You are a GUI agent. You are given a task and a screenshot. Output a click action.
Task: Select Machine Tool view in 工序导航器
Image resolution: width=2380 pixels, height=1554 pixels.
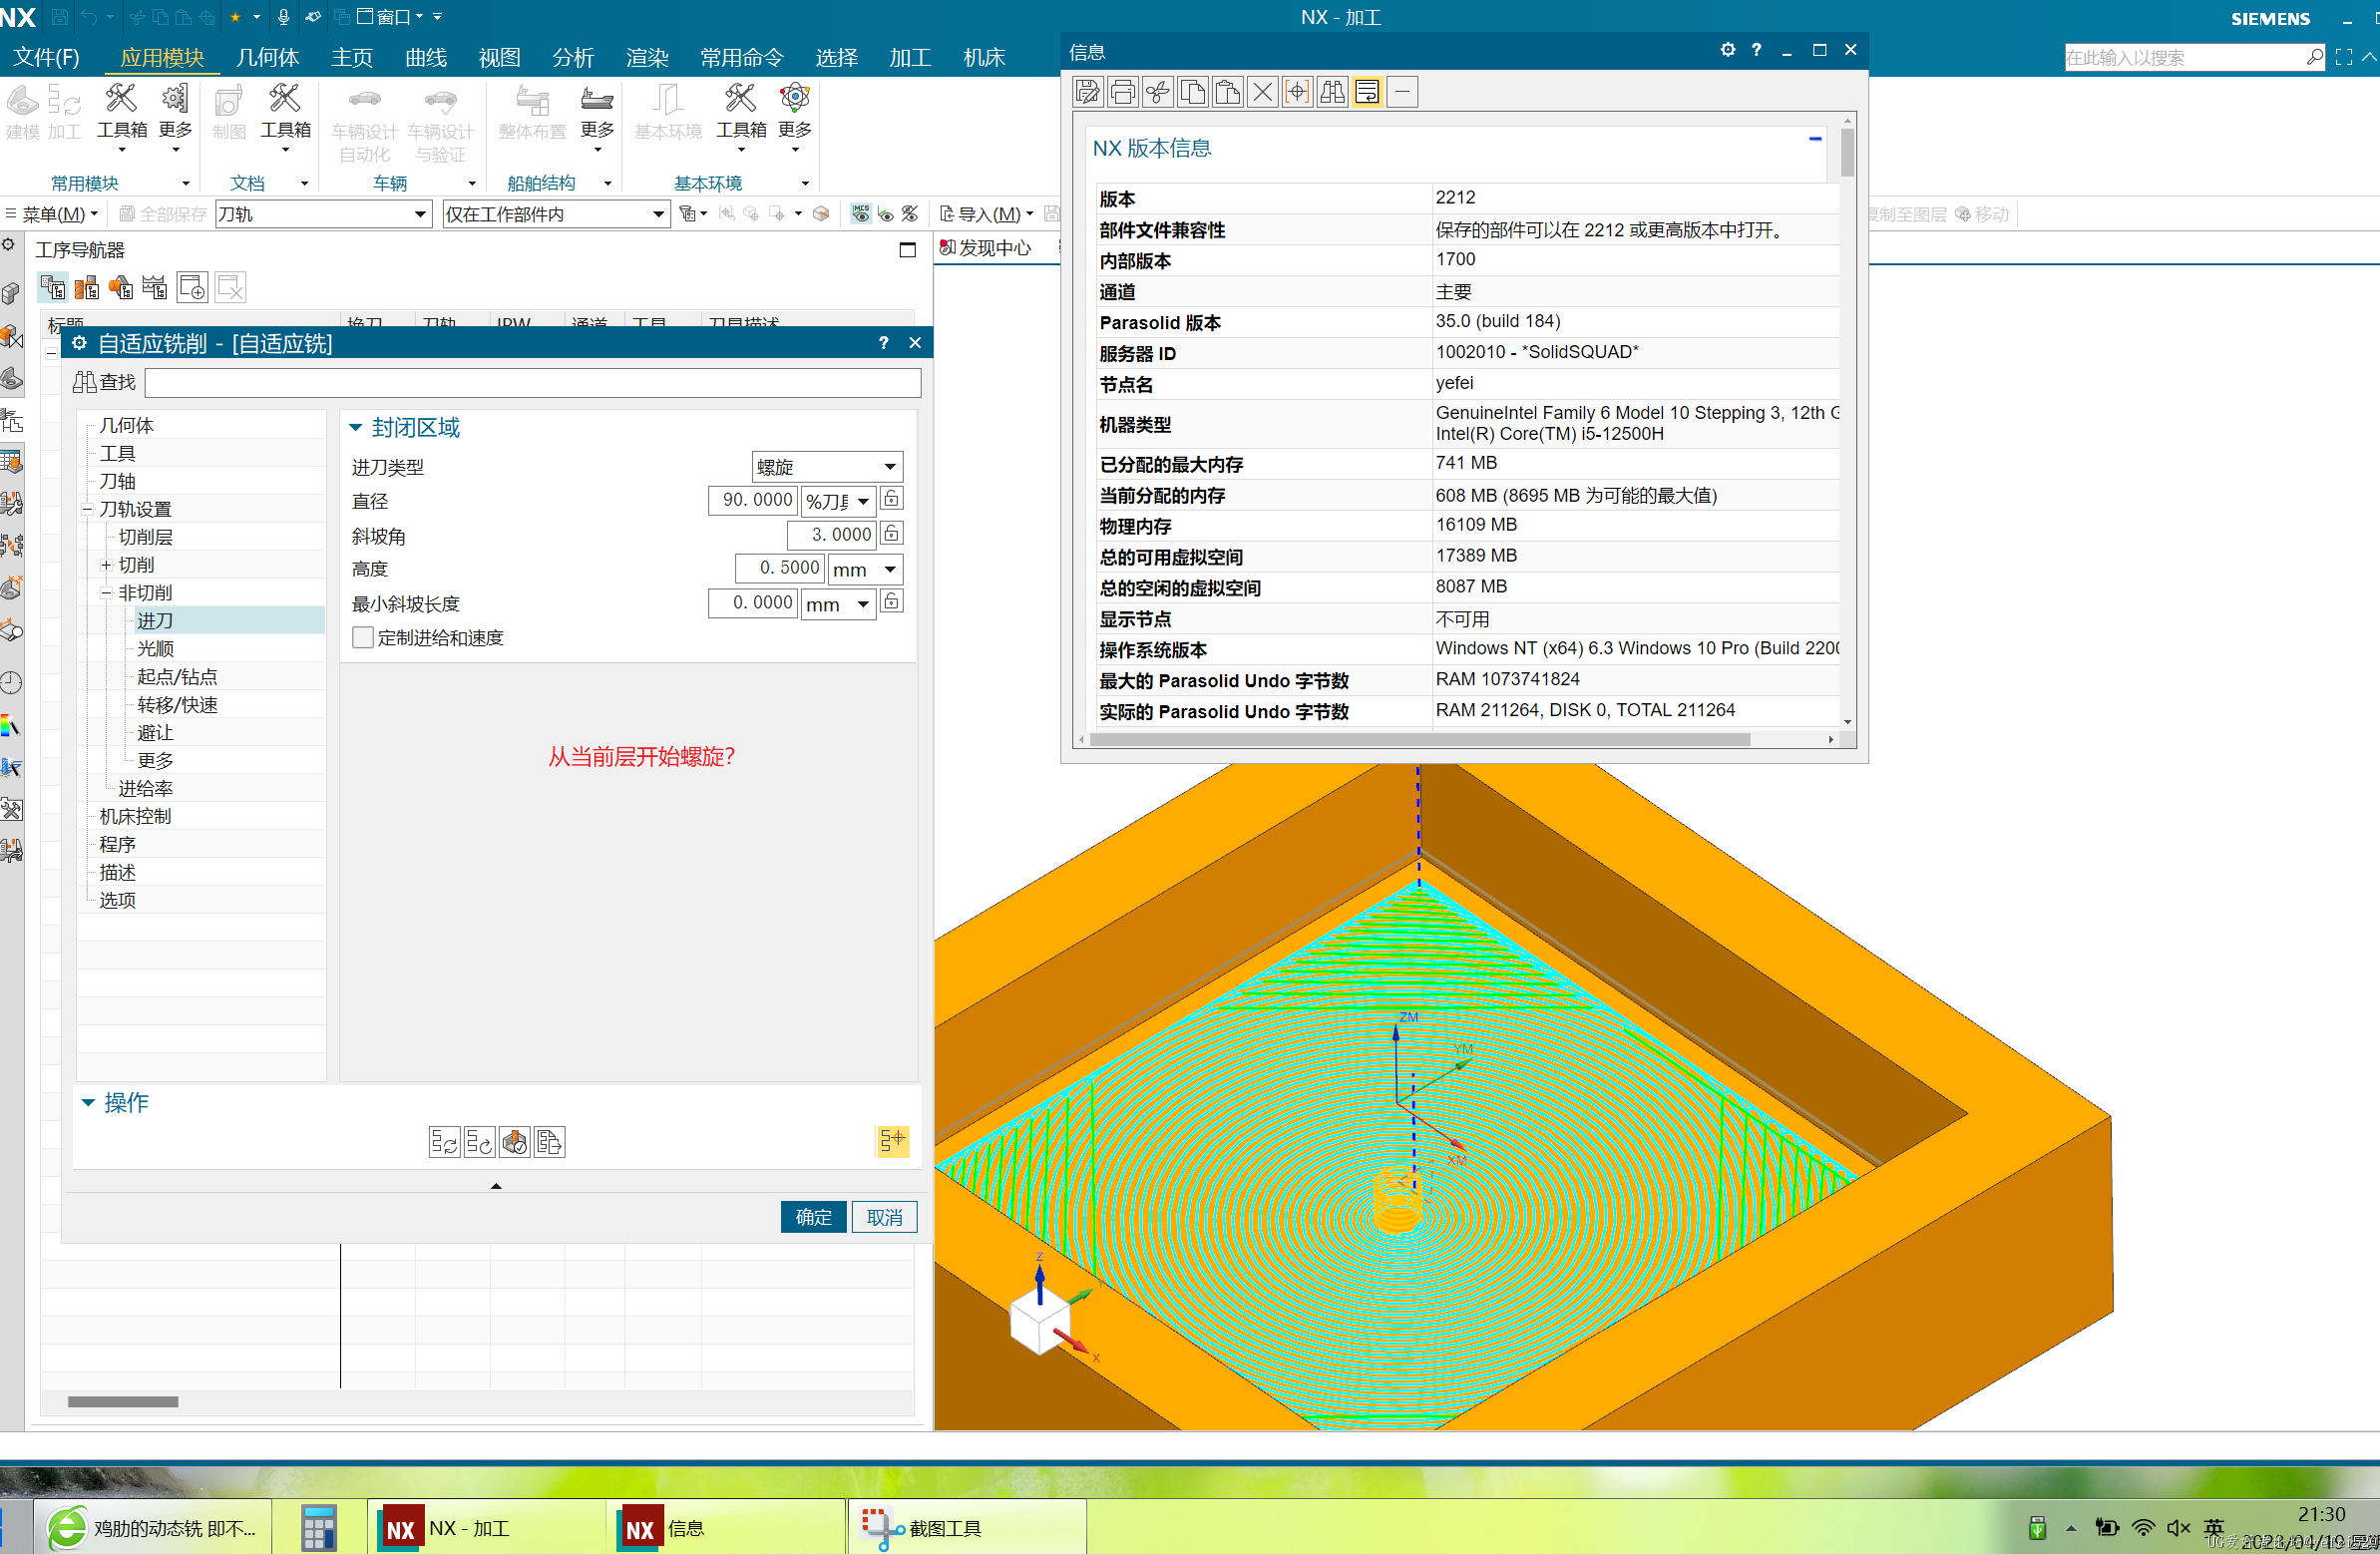point(87,288)
